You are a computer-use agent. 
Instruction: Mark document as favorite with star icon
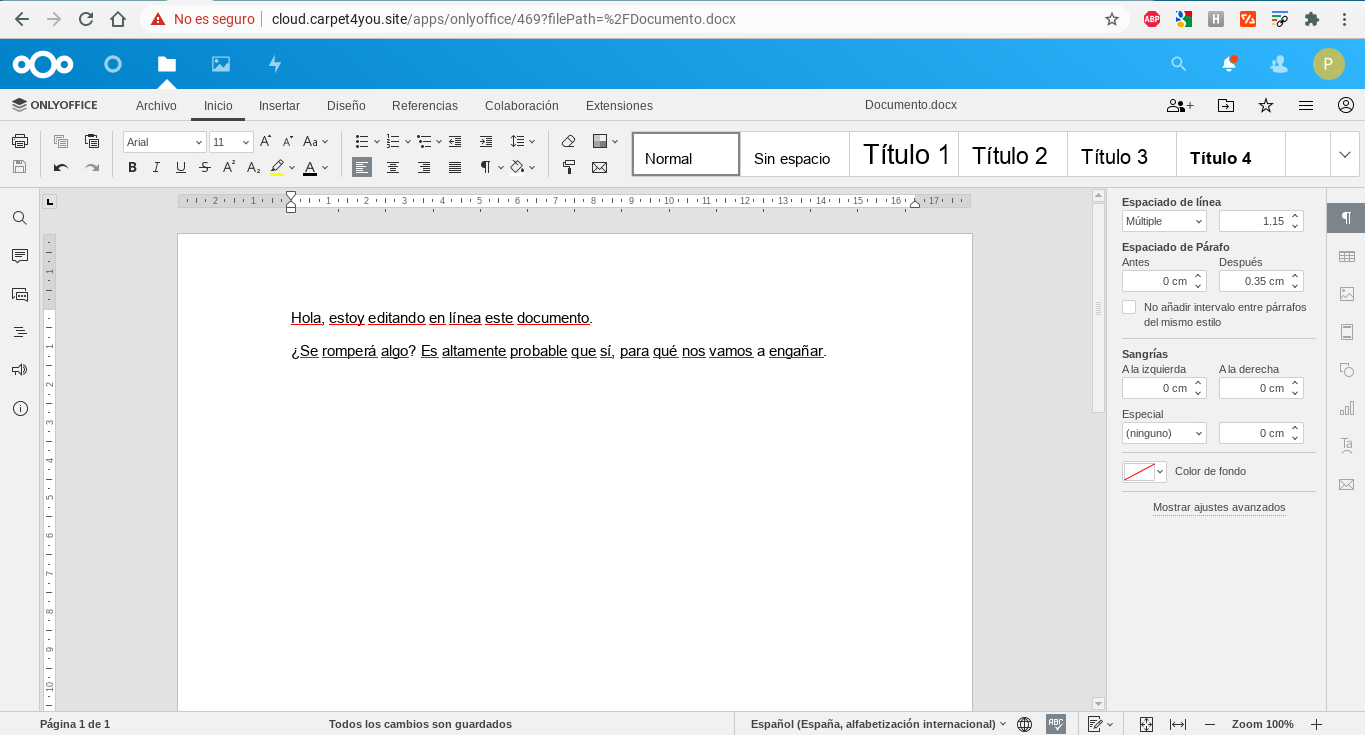tap(1266, 105)
